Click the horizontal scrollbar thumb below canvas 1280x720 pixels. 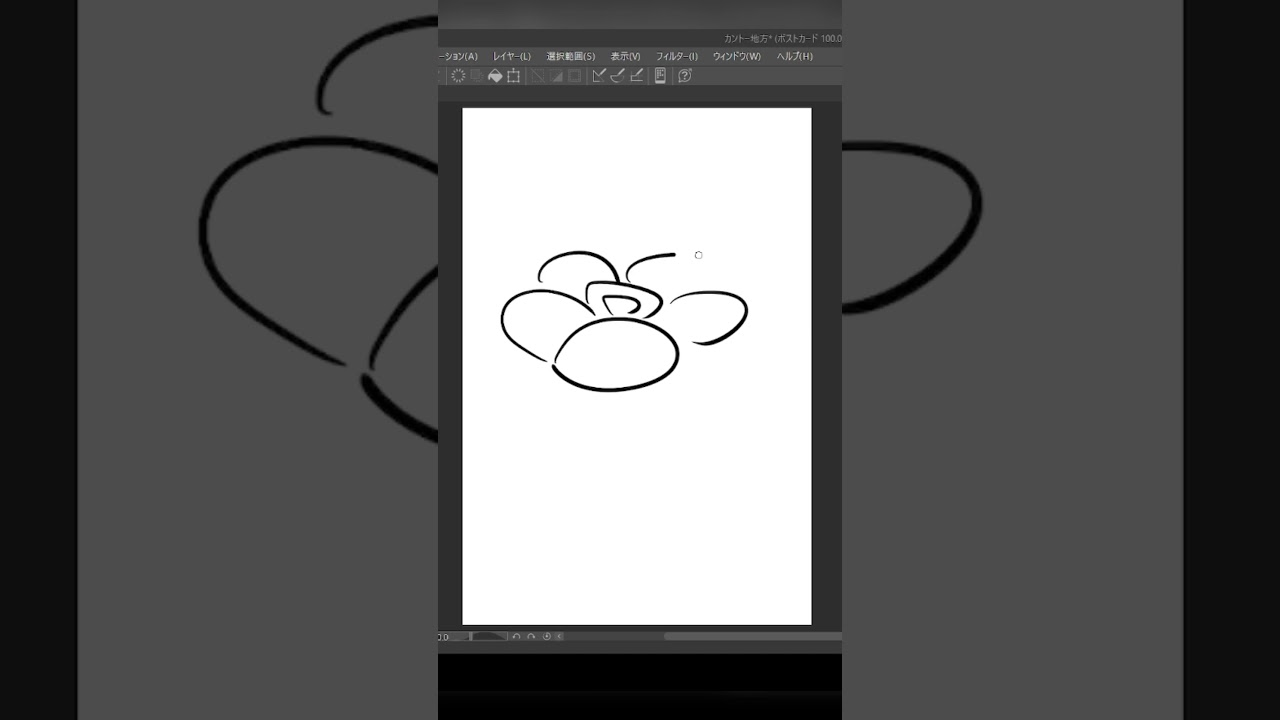[x=753, y=636]
